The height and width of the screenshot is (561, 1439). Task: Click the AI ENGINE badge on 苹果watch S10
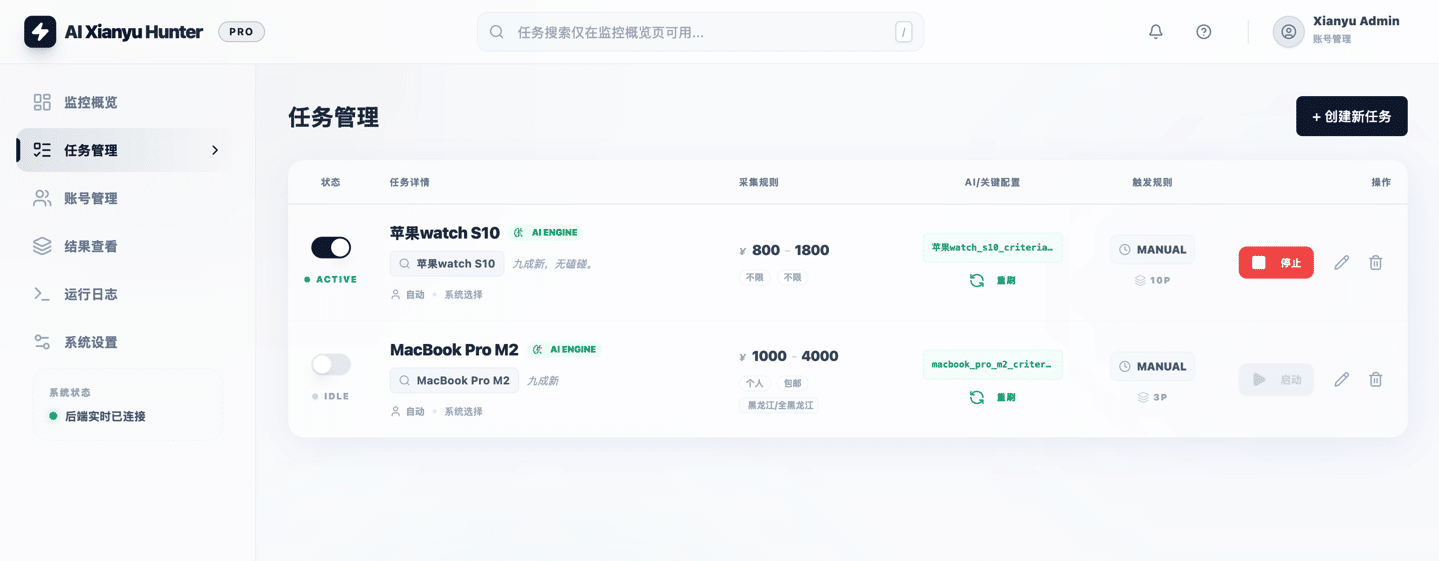pos(546,232)
